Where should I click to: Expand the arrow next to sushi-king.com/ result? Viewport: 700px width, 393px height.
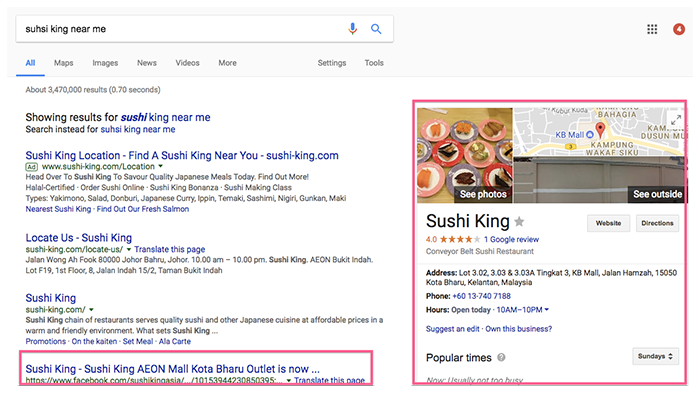[x=91, y=309]
